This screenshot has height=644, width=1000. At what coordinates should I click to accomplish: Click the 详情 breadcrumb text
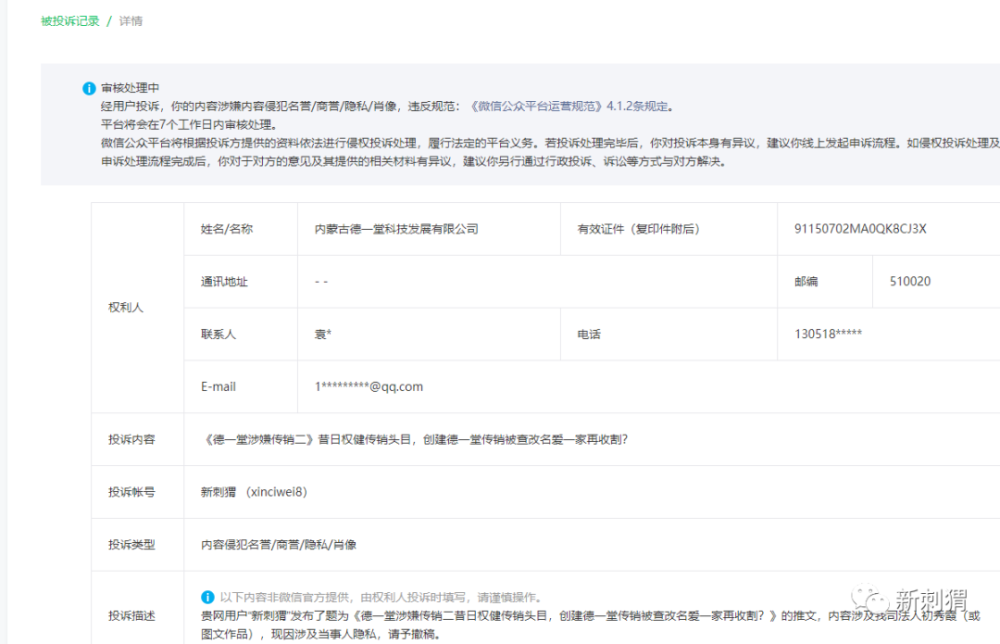131,21
